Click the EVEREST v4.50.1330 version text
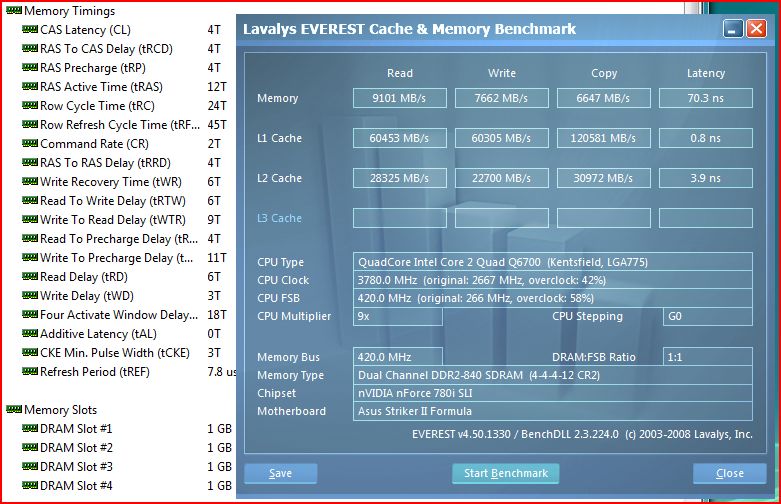 coord(582,434)
